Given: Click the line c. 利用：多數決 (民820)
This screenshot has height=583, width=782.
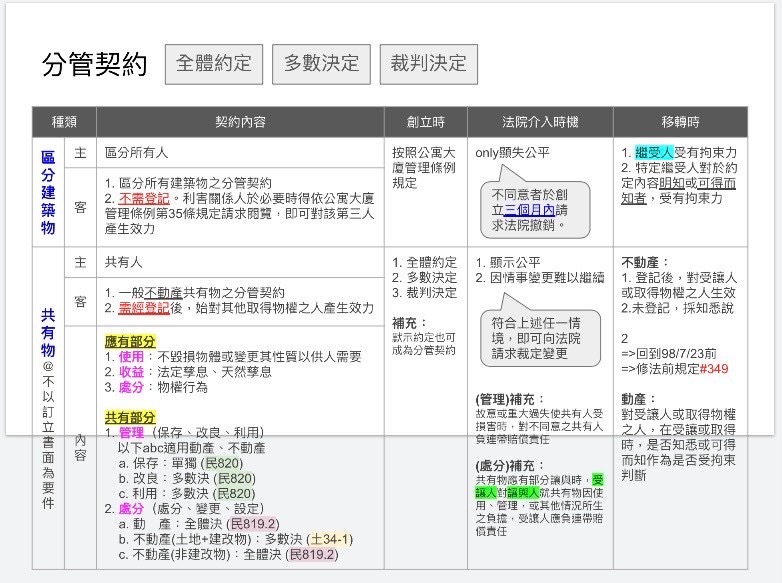Looking at the screenshot, I should click(187, 494).
